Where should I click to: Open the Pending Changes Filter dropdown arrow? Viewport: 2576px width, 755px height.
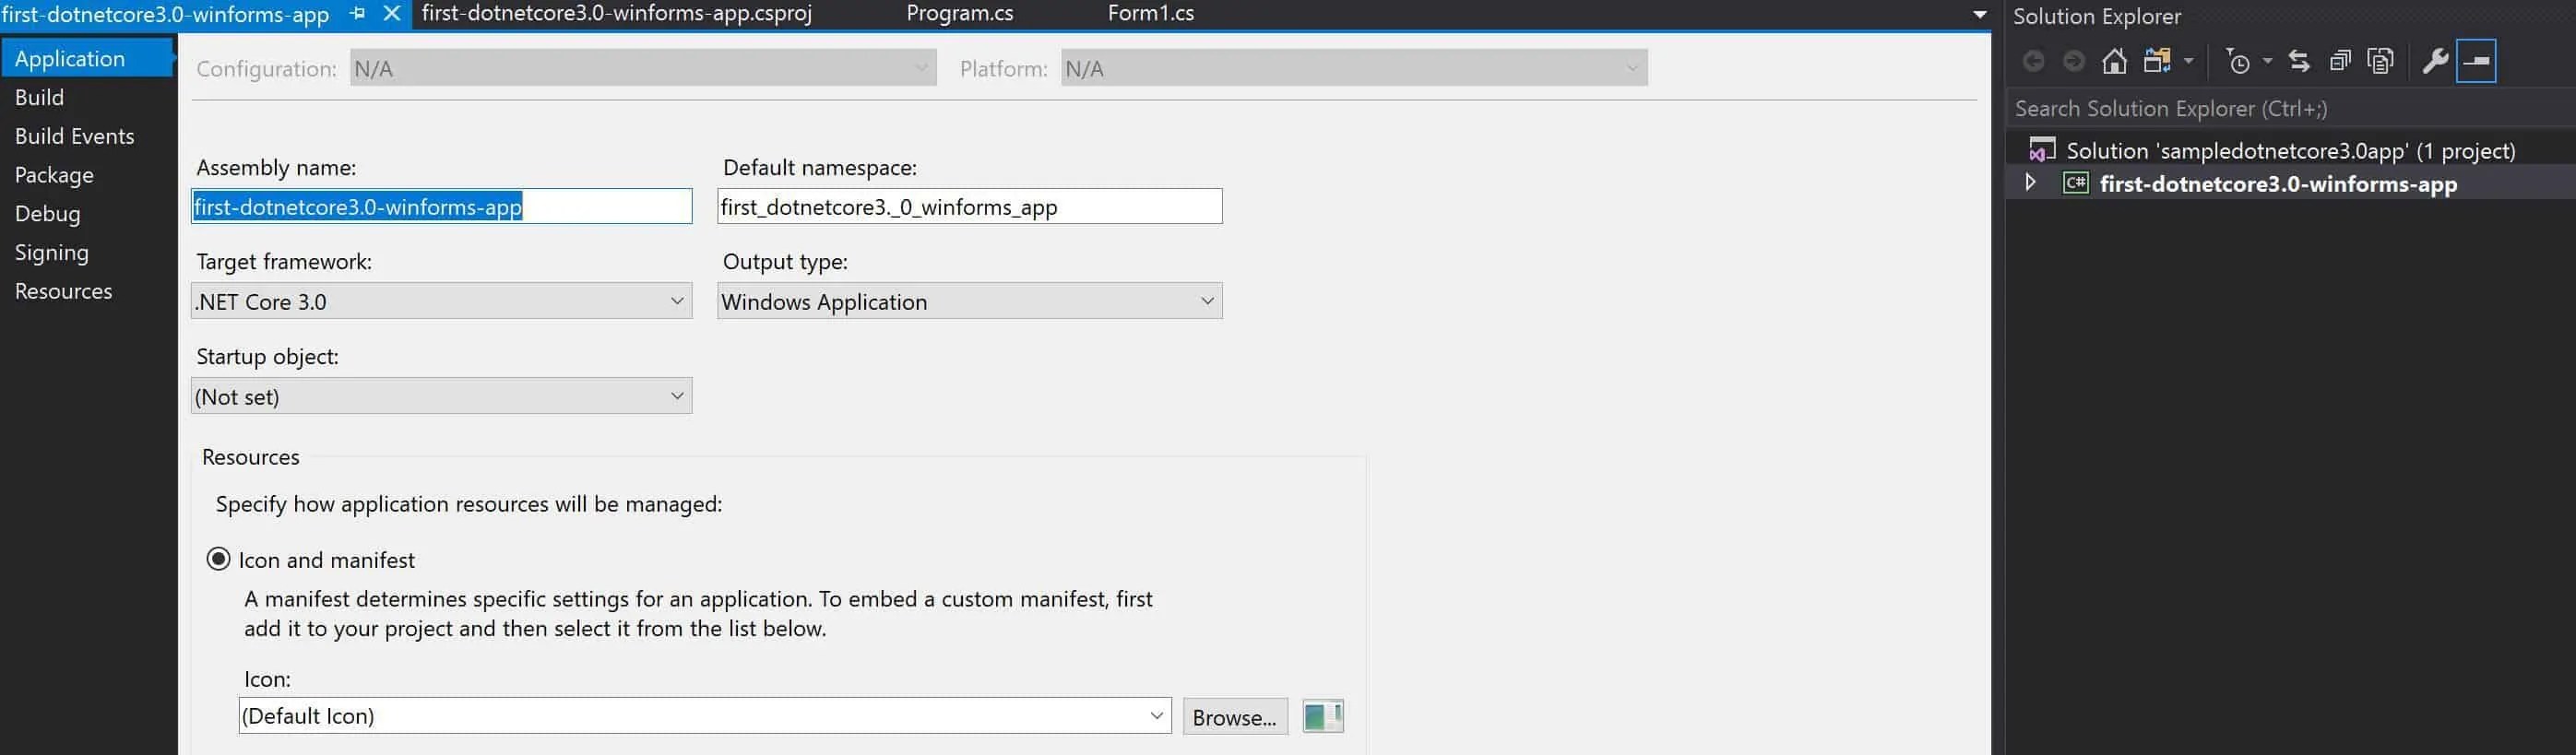[2267, 62]
